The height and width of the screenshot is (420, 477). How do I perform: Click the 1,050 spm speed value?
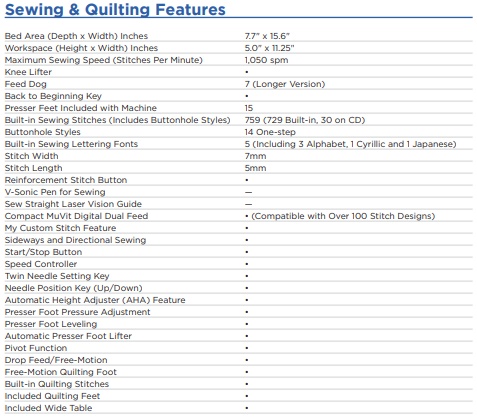tap(266, 60)
